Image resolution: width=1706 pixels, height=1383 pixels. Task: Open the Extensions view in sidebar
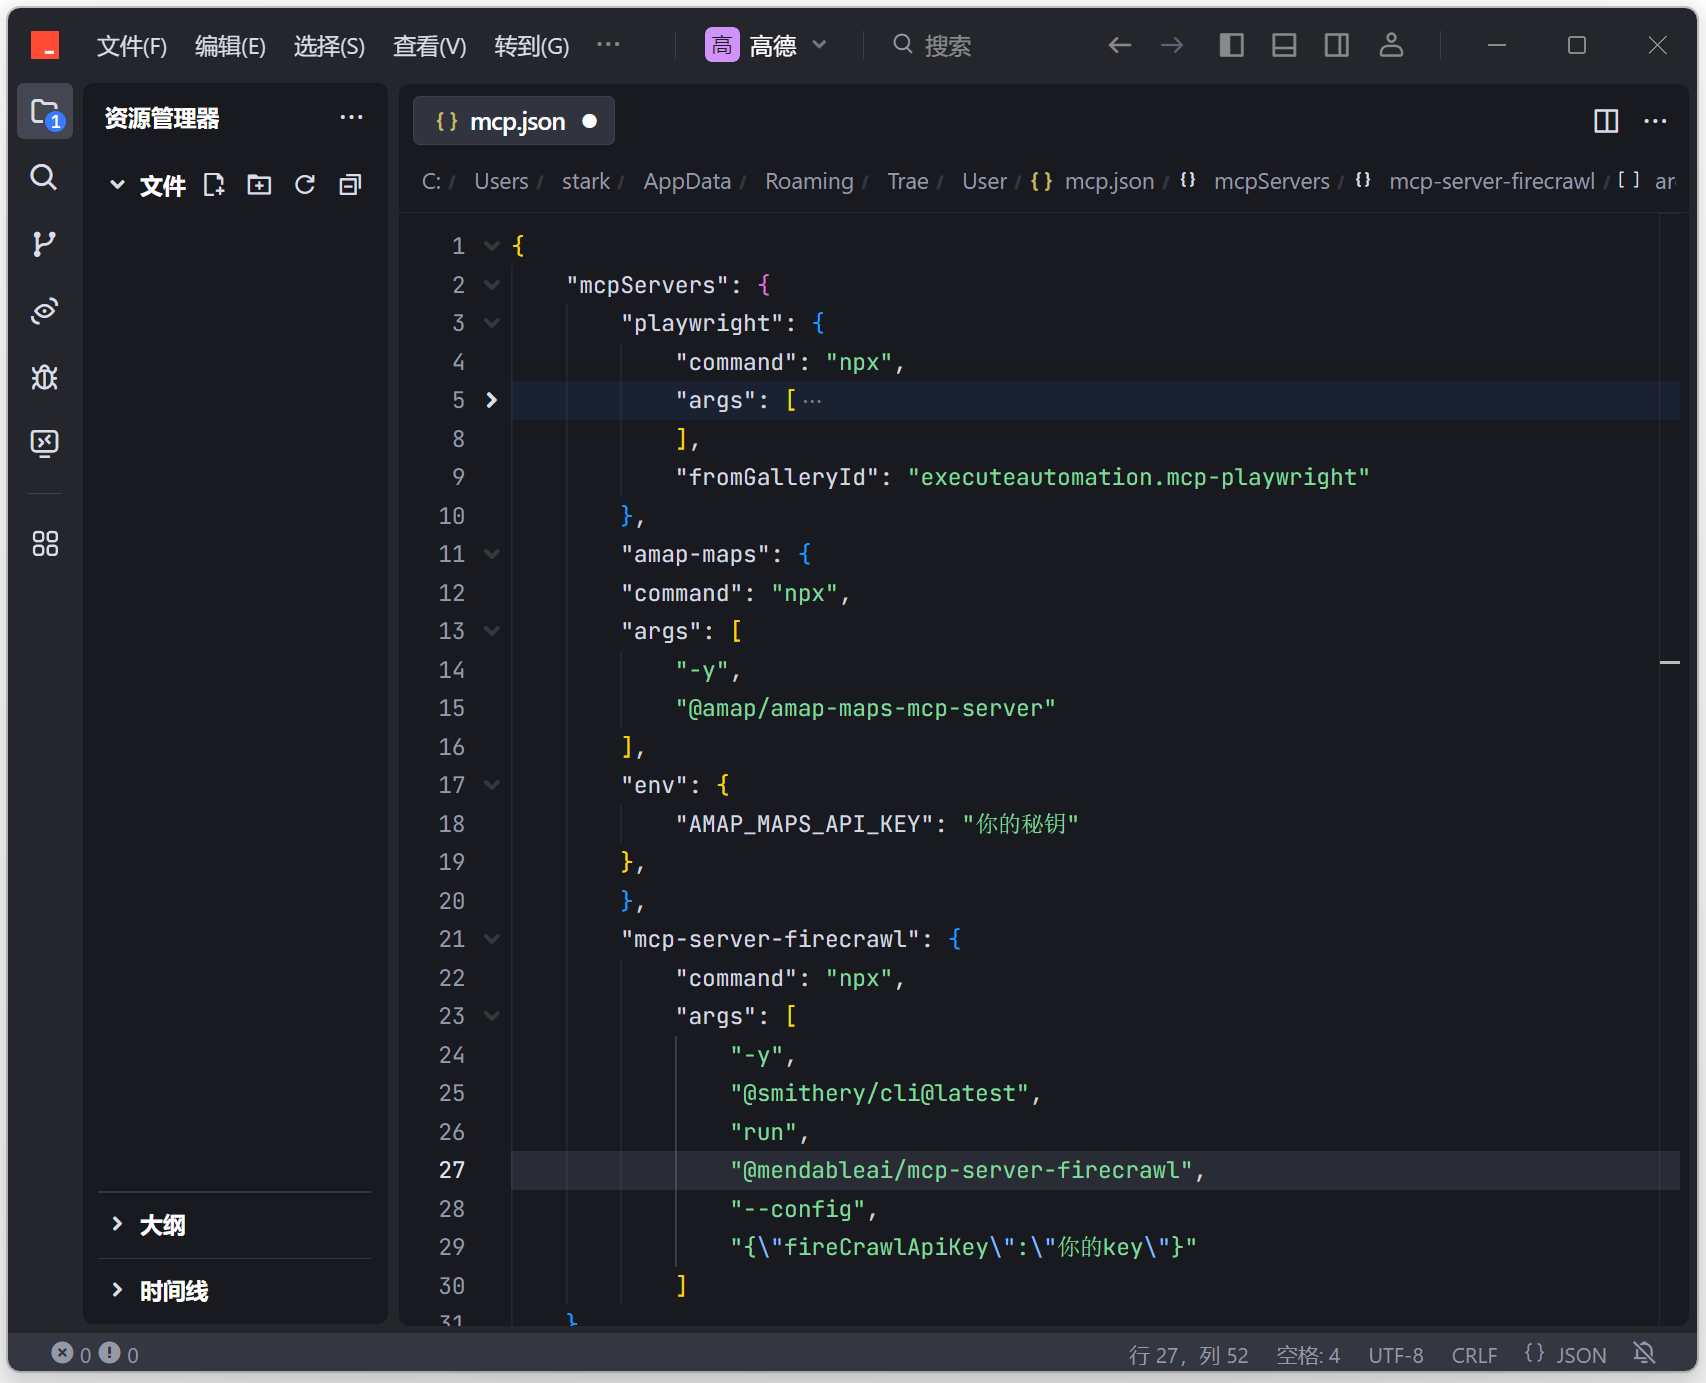coord(44,543)
